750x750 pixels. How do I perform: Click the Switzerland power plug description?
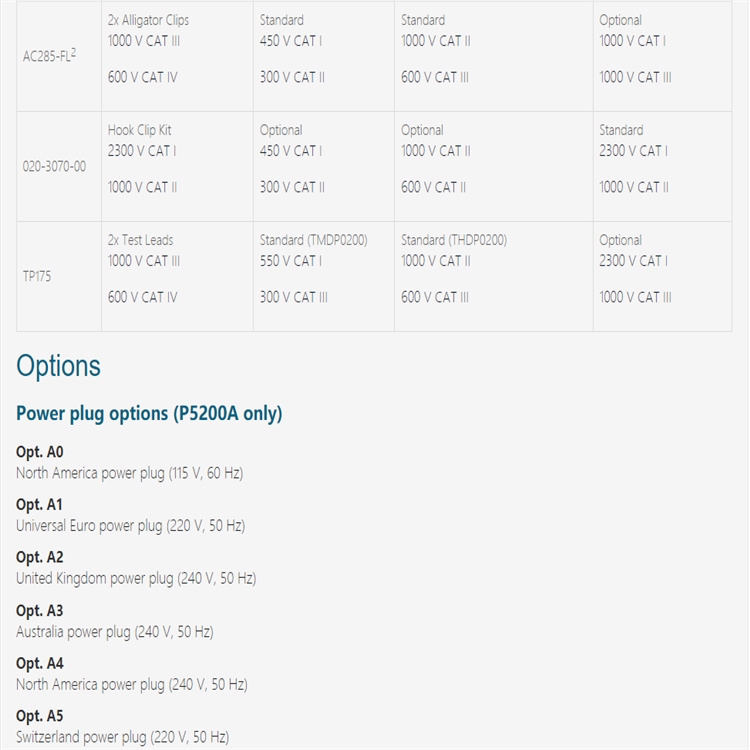(122, 738)
